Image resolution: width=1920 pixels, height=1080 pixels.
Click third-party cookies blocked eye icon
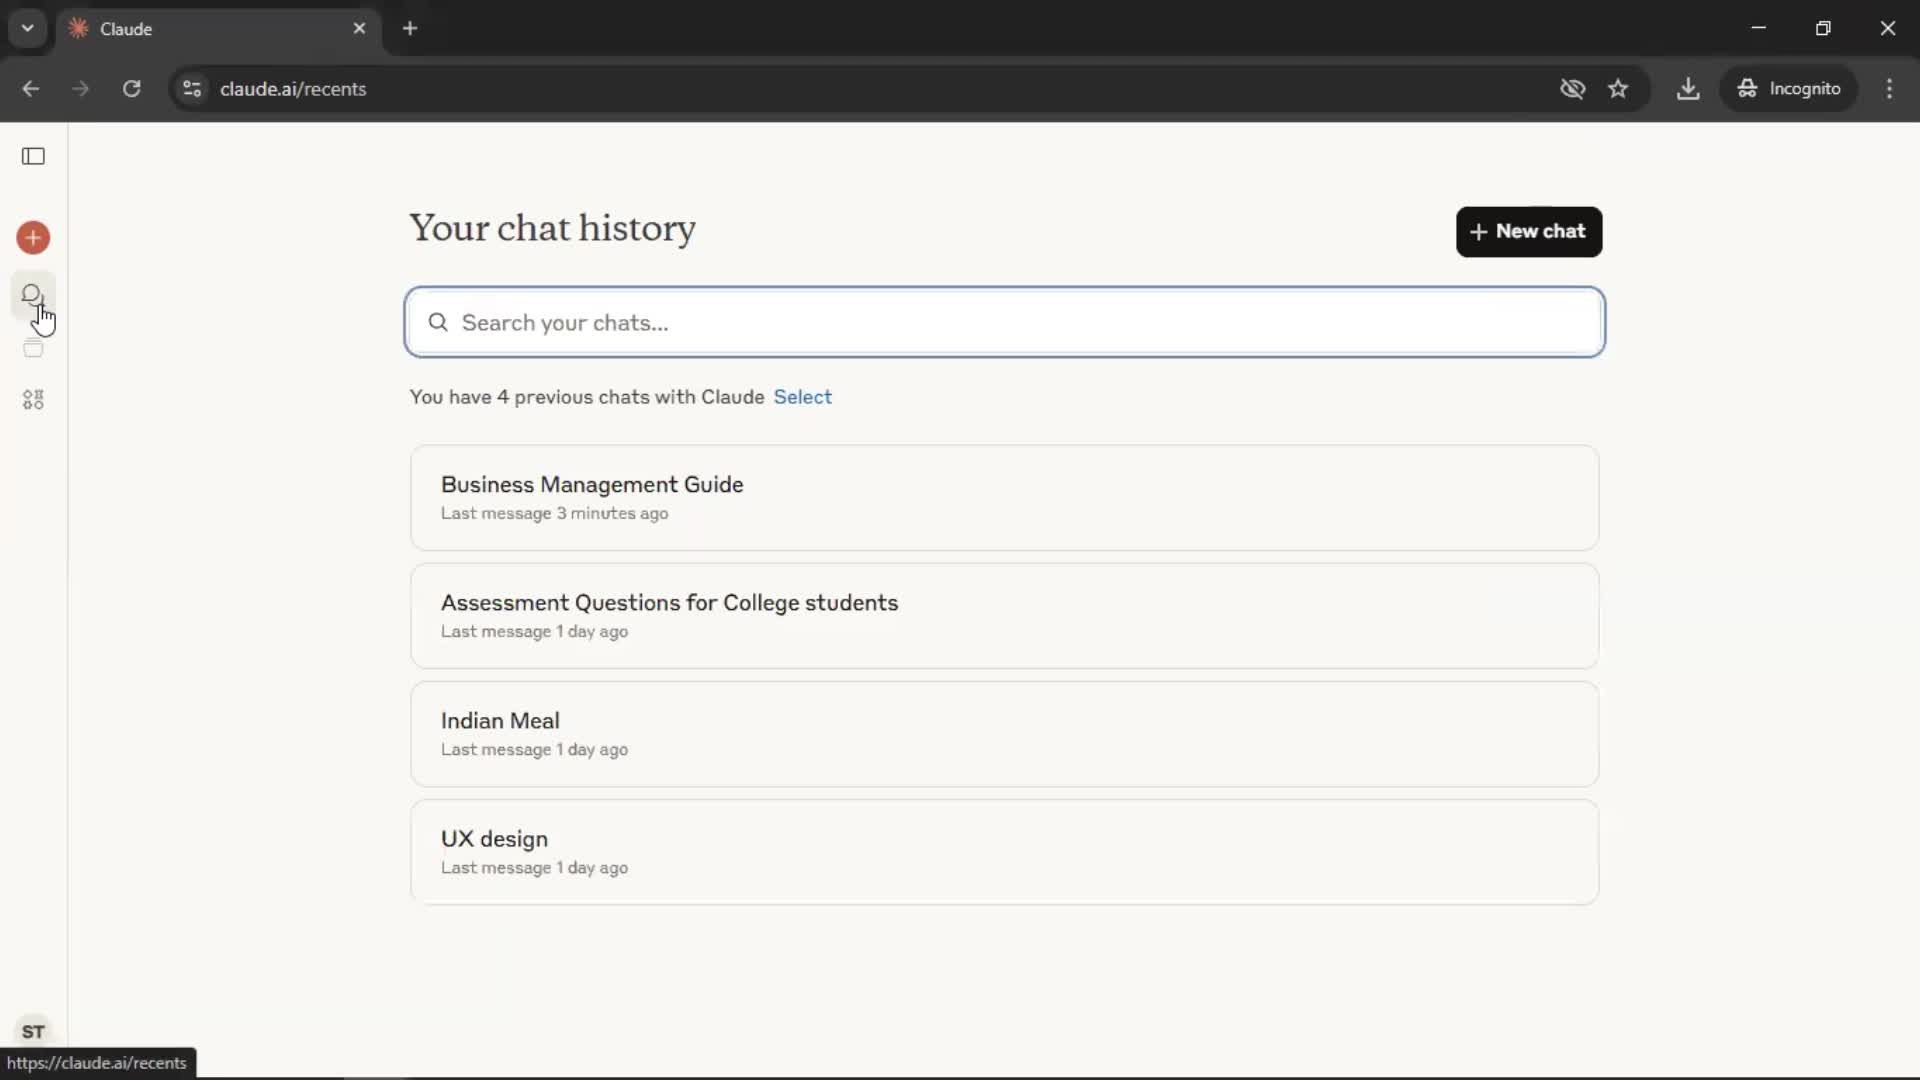click(1572, 89)
